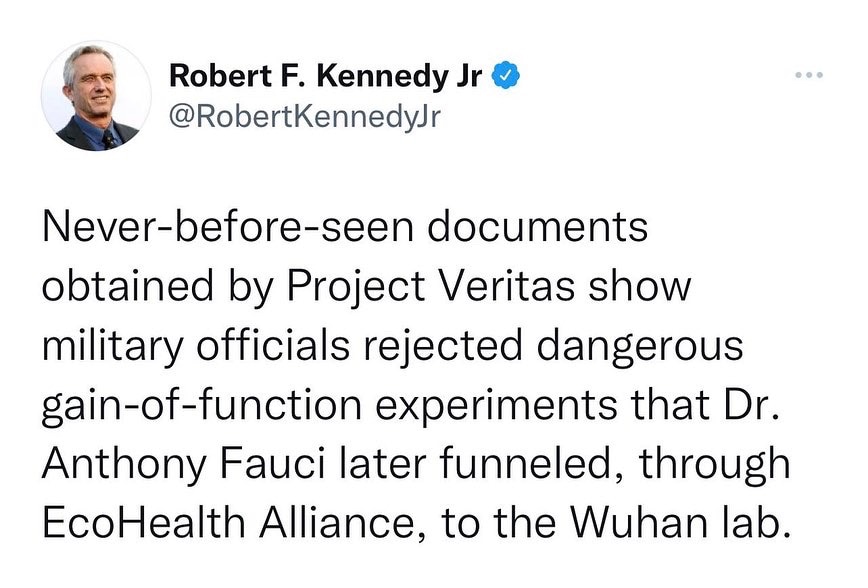Click the phrase 'military officials rejected dangerous'
This screenshot has width=868, height=588.
(x=392, y=345)
